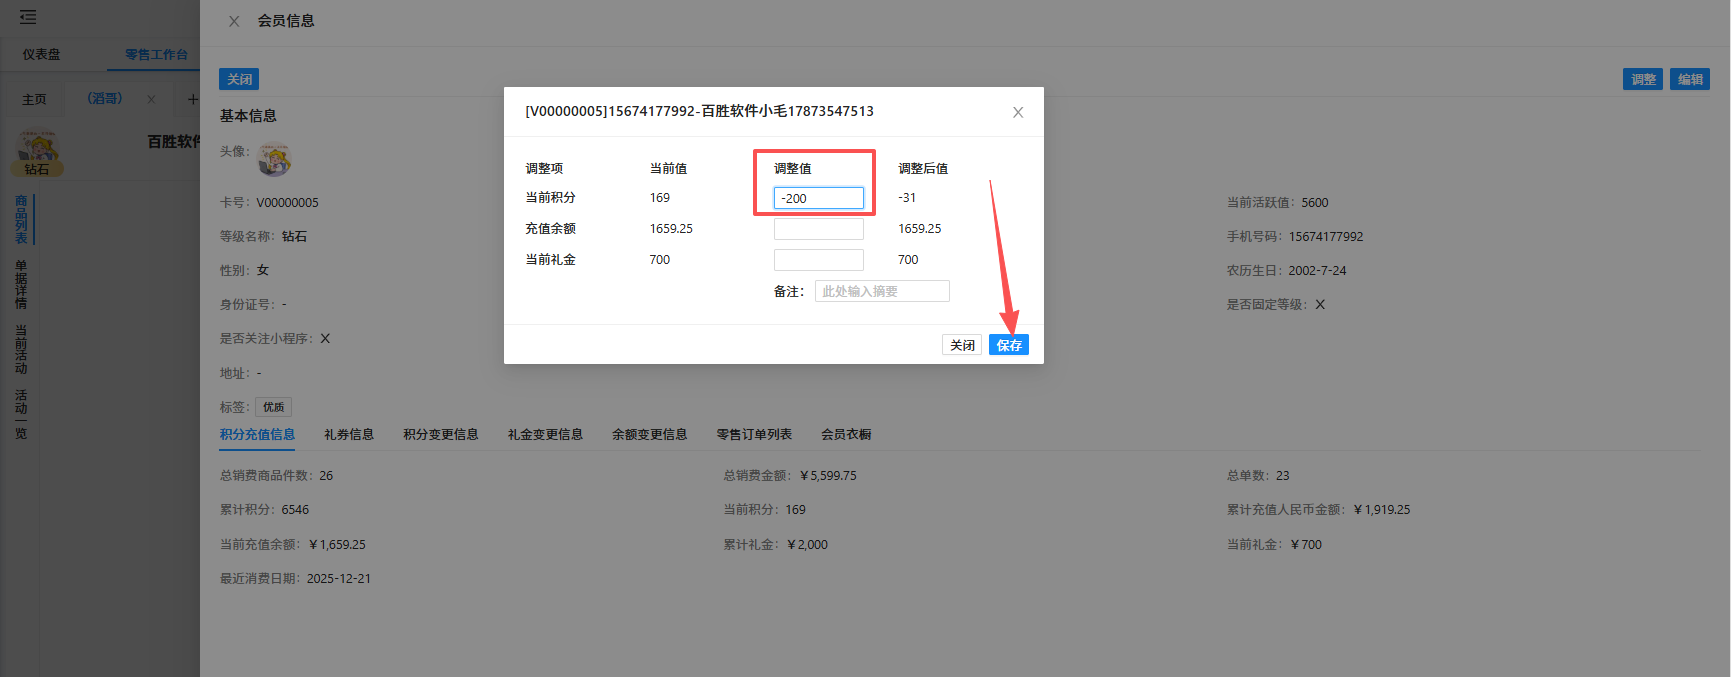This screenshot has width=1731, height=677.
Task: Click the 累计礼金 ¥2,000 value
Action: pos(808,544)
